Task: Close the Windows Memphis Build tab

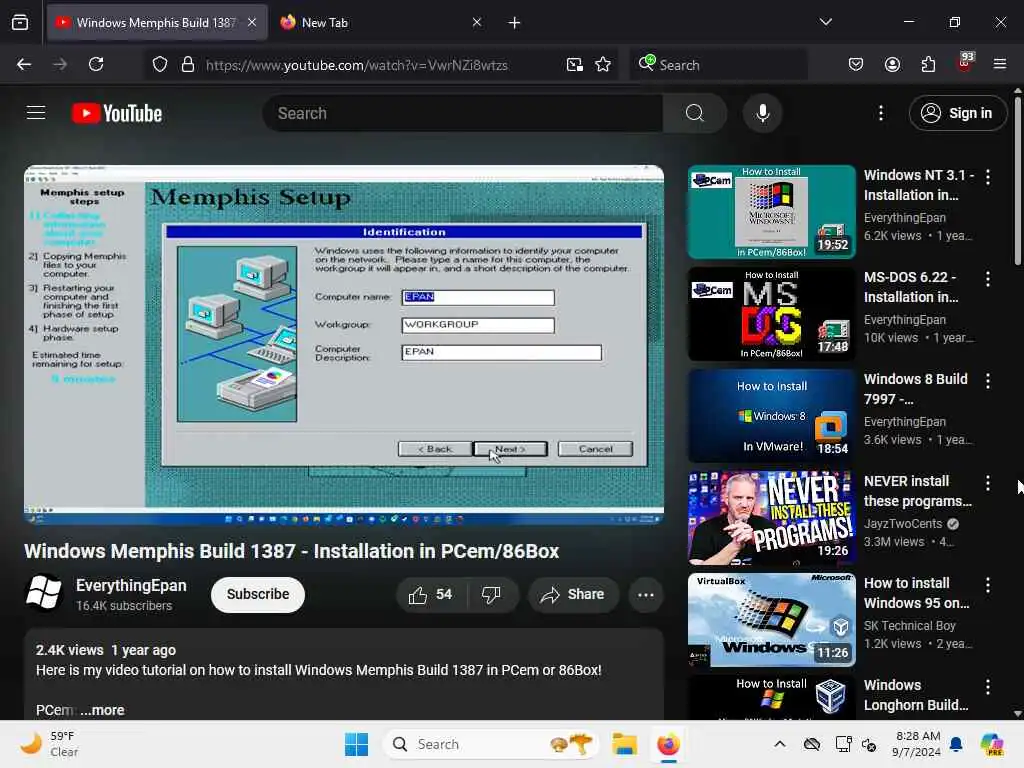Action: (x=252, y=22)
